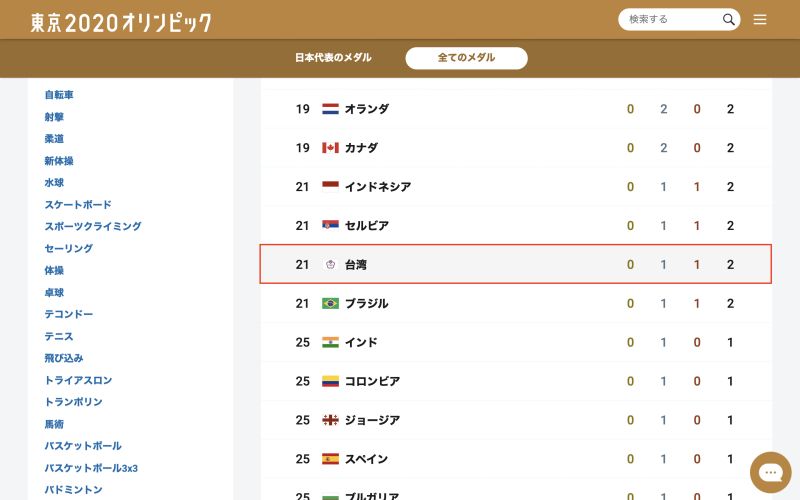Switch to 日本代表のメダル tab
Viewport: 800px width, 500px height.
pos(333,58)
